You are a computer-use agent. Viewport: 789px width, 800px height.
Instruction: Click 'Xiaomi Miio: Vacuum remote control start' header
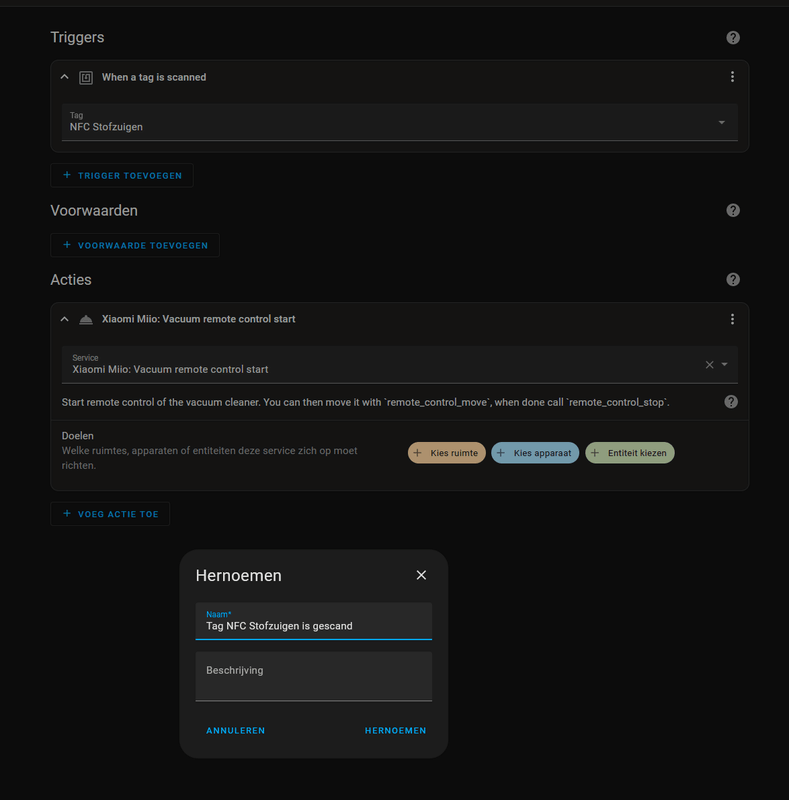[x=198, y=319]
